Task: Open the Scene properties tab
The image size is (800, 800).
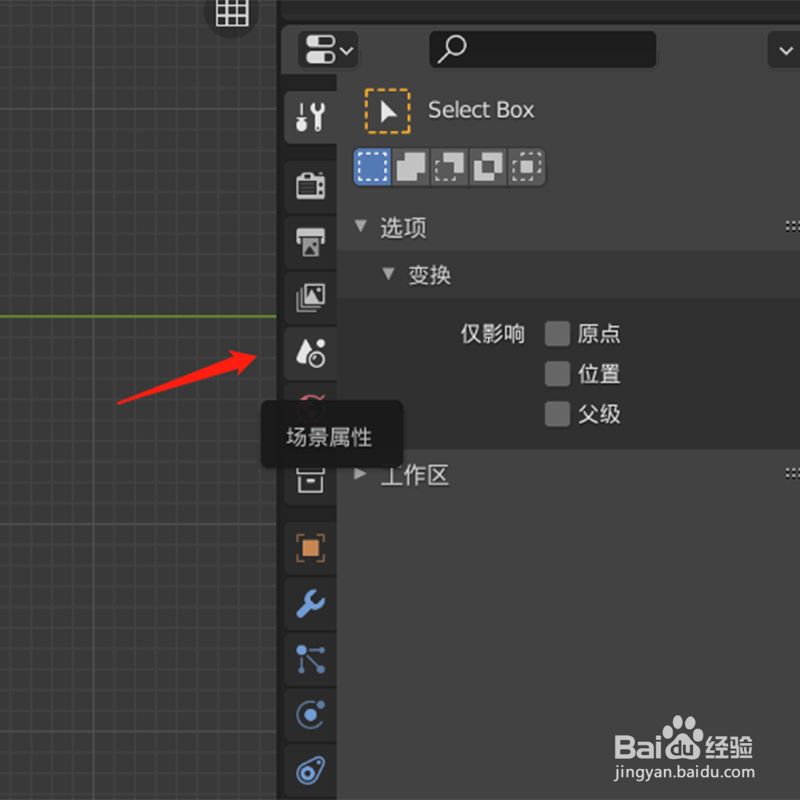Action: 311,353
